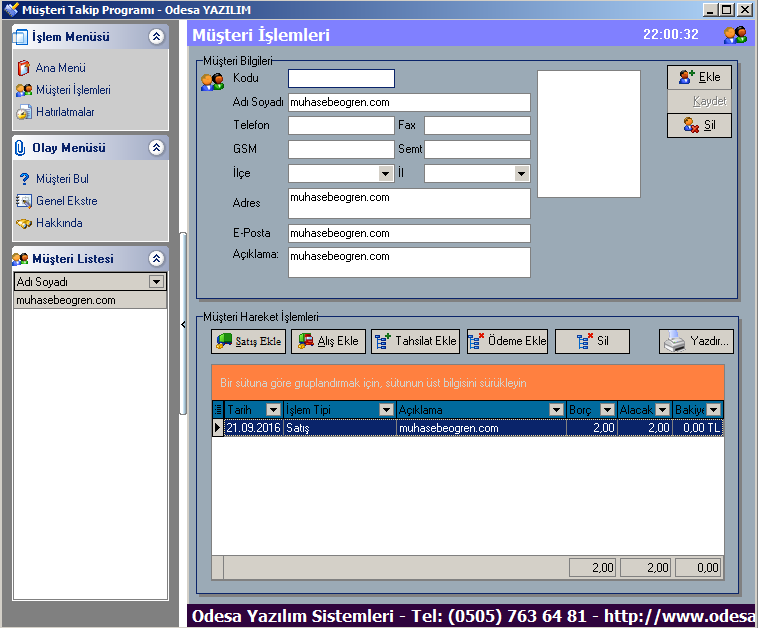Screen dimensions: 758x628
Task: Click the İşlem Menüsü panel header icon
Action: tap(20, 37)
